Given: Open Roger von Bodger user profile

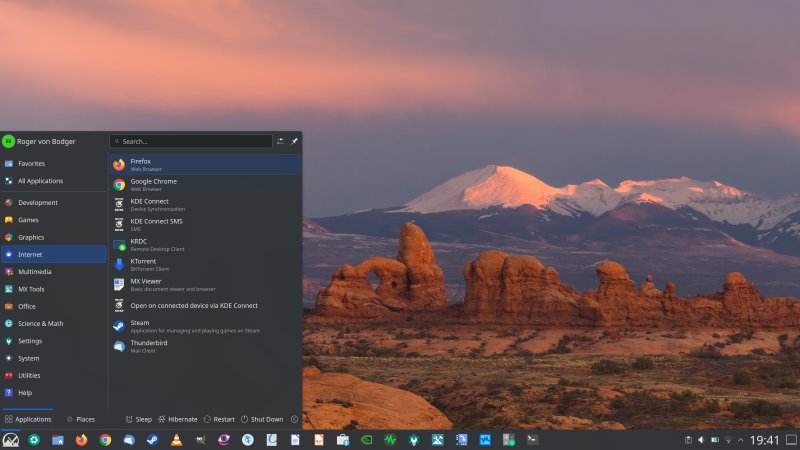Looking at the screenshot, I should click(40, 141).
